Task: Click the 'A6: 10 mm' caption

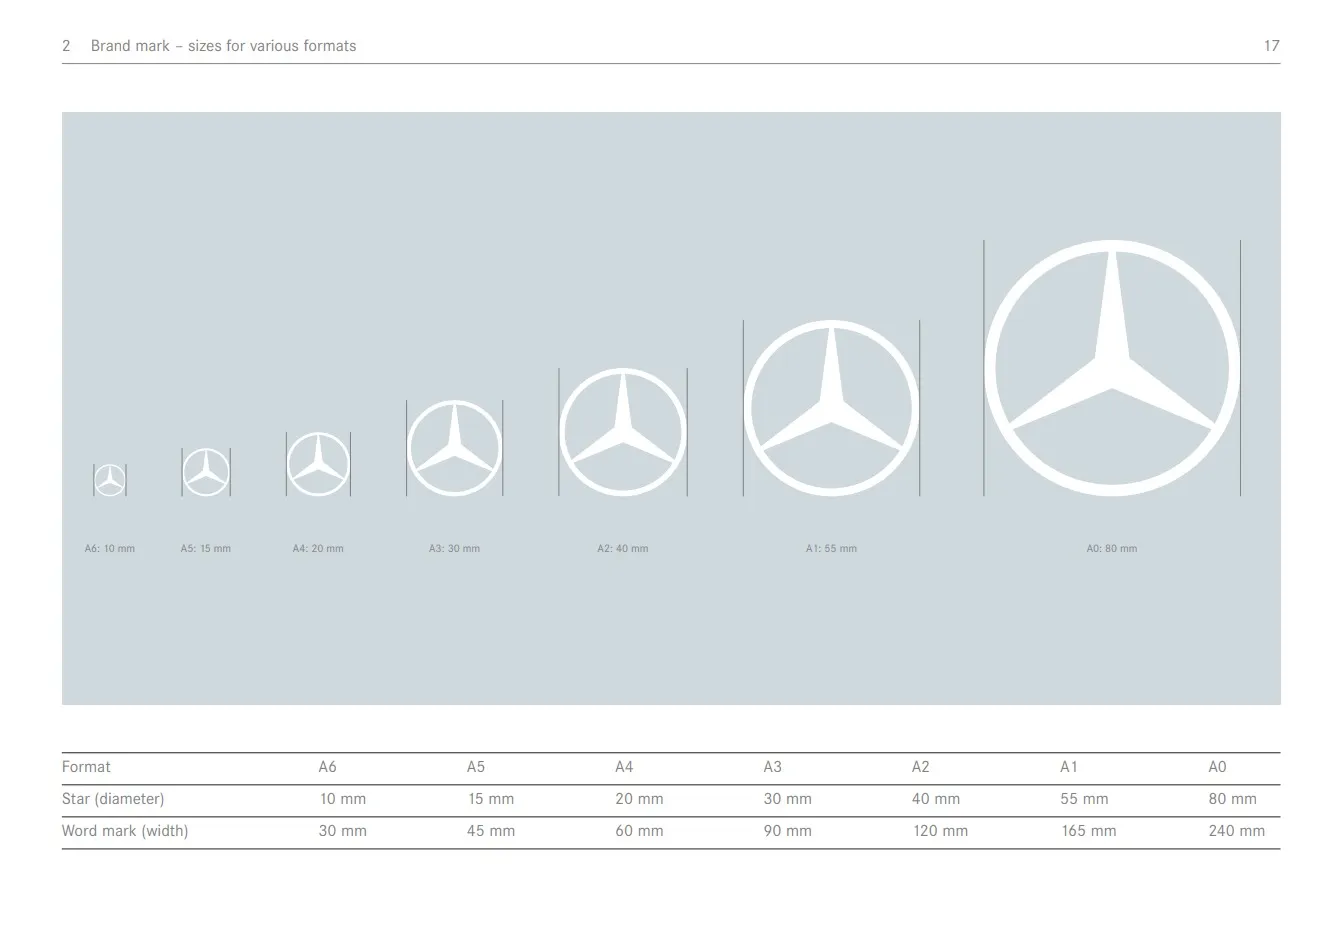Action: (x=110, y=549)
